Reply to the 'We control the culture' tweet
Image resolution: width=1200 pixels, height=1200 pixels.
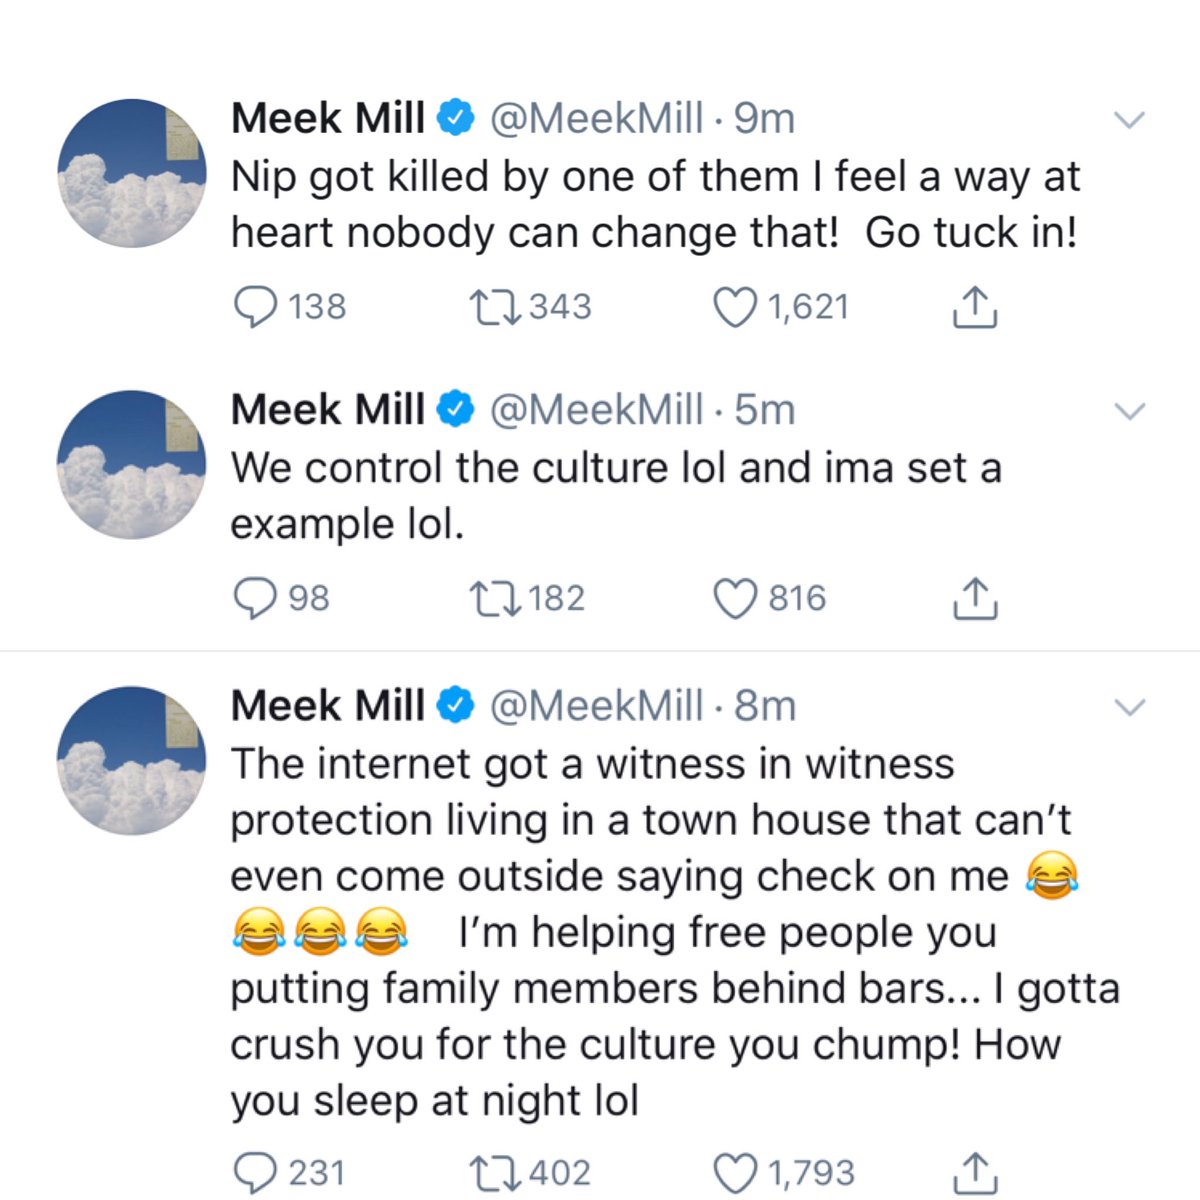257,597
